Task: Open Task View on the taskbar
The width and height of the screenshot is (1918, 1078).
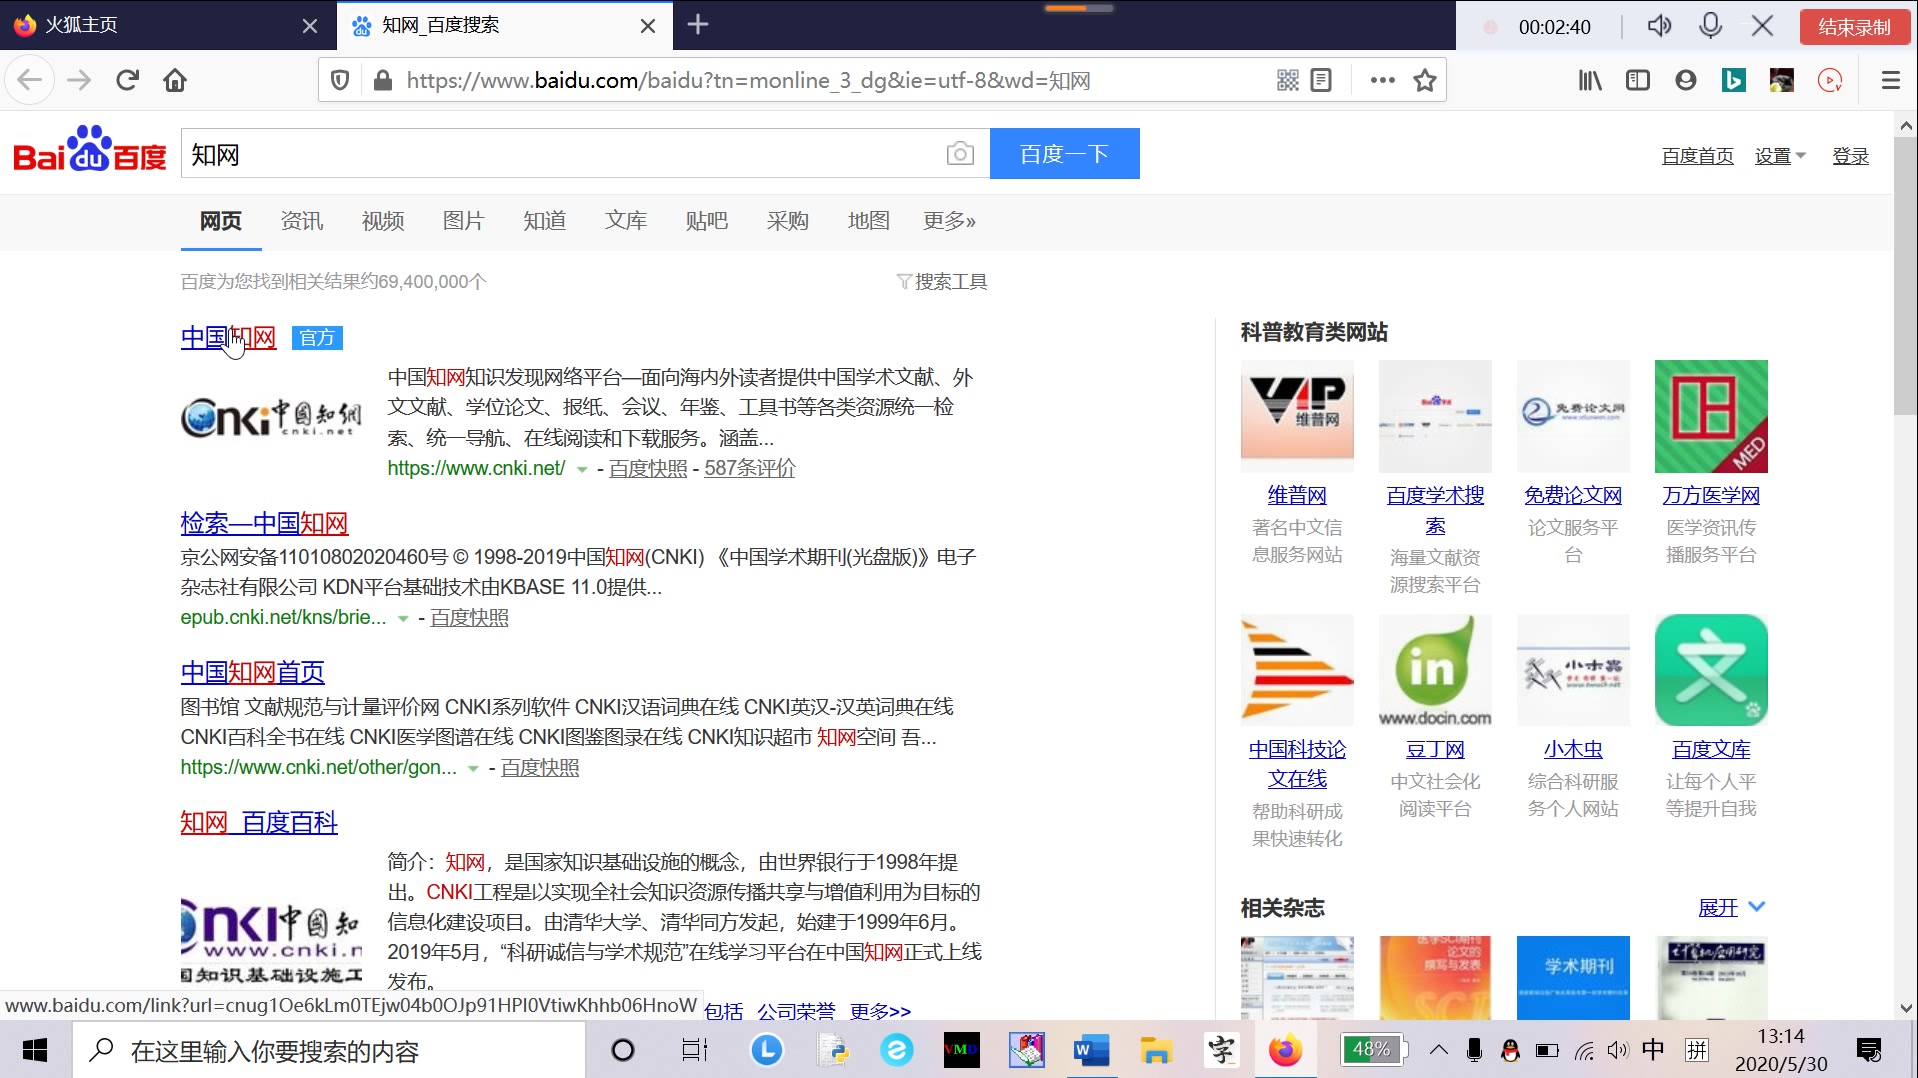Action: pos(694,1050)
